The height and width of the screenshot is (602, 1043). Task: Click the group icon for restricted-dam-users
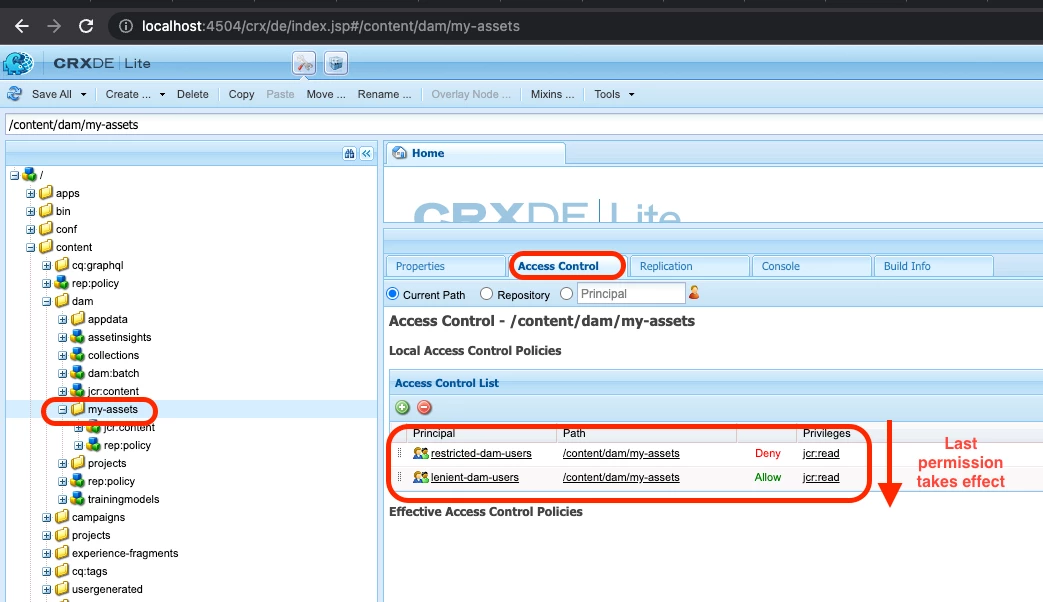point(420,453)
